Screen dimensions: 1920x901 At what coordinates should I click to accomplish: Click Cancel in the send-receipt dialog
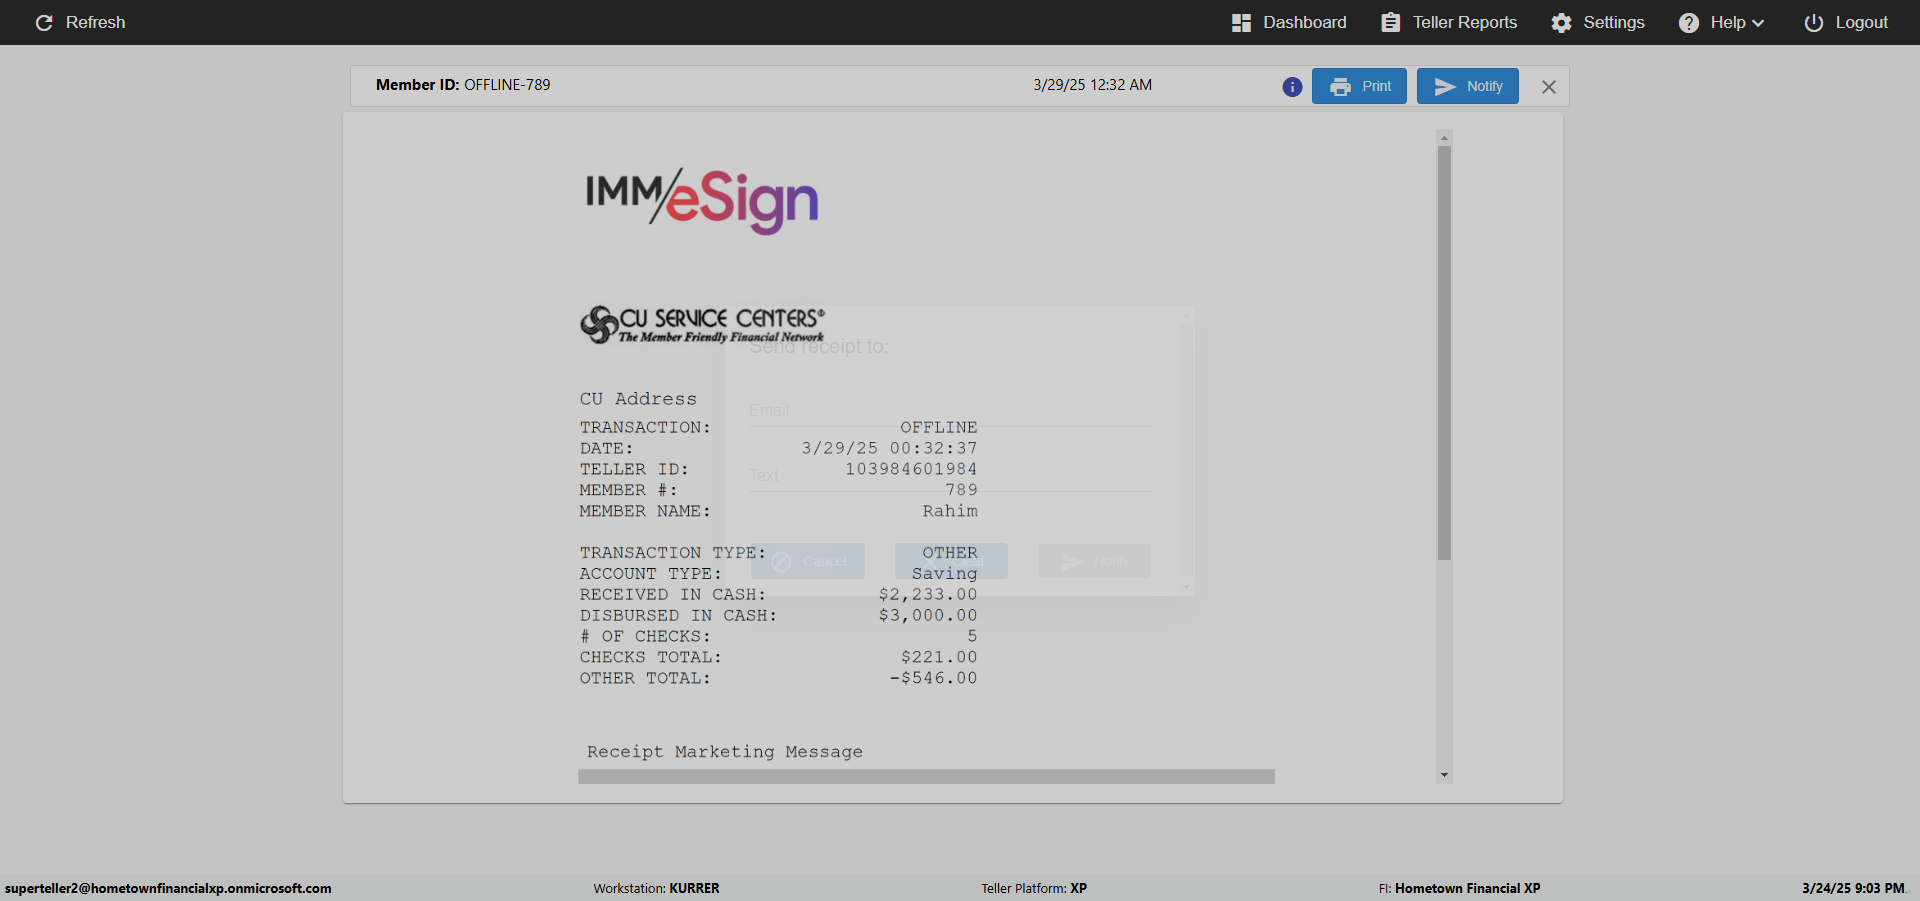(808, 561)
